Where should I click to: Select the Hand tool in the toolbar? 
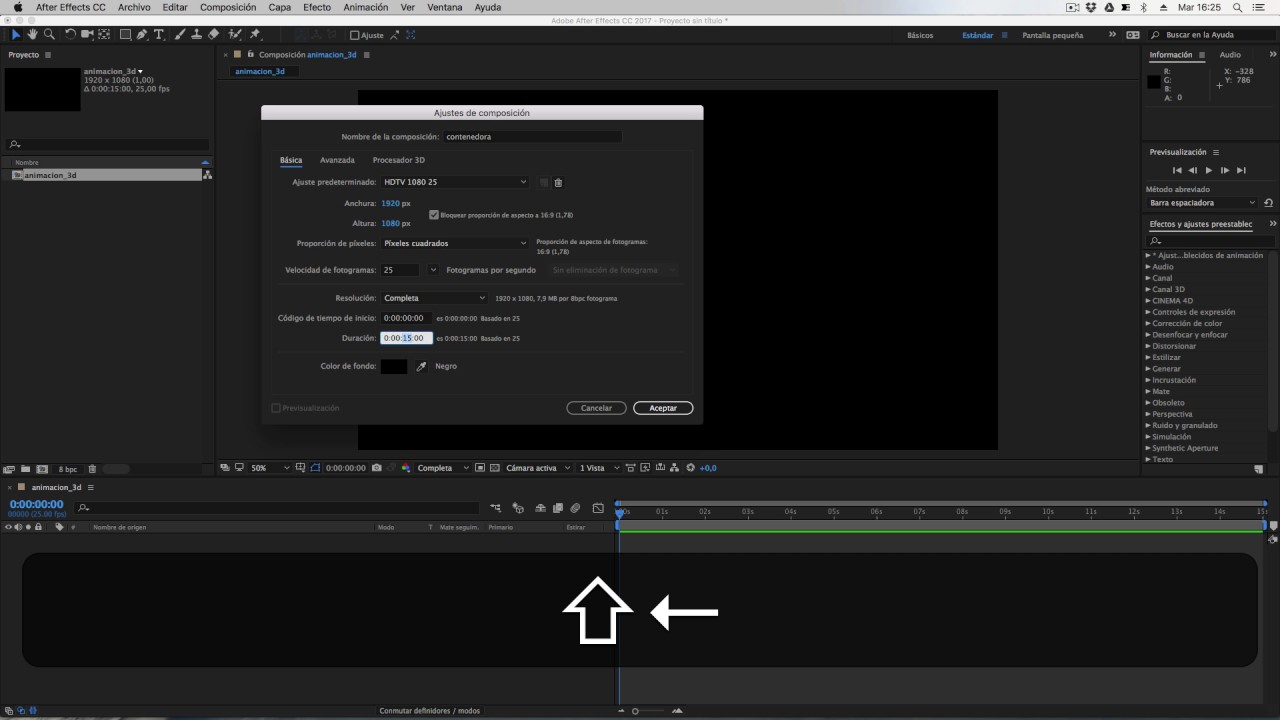[32, 35]
